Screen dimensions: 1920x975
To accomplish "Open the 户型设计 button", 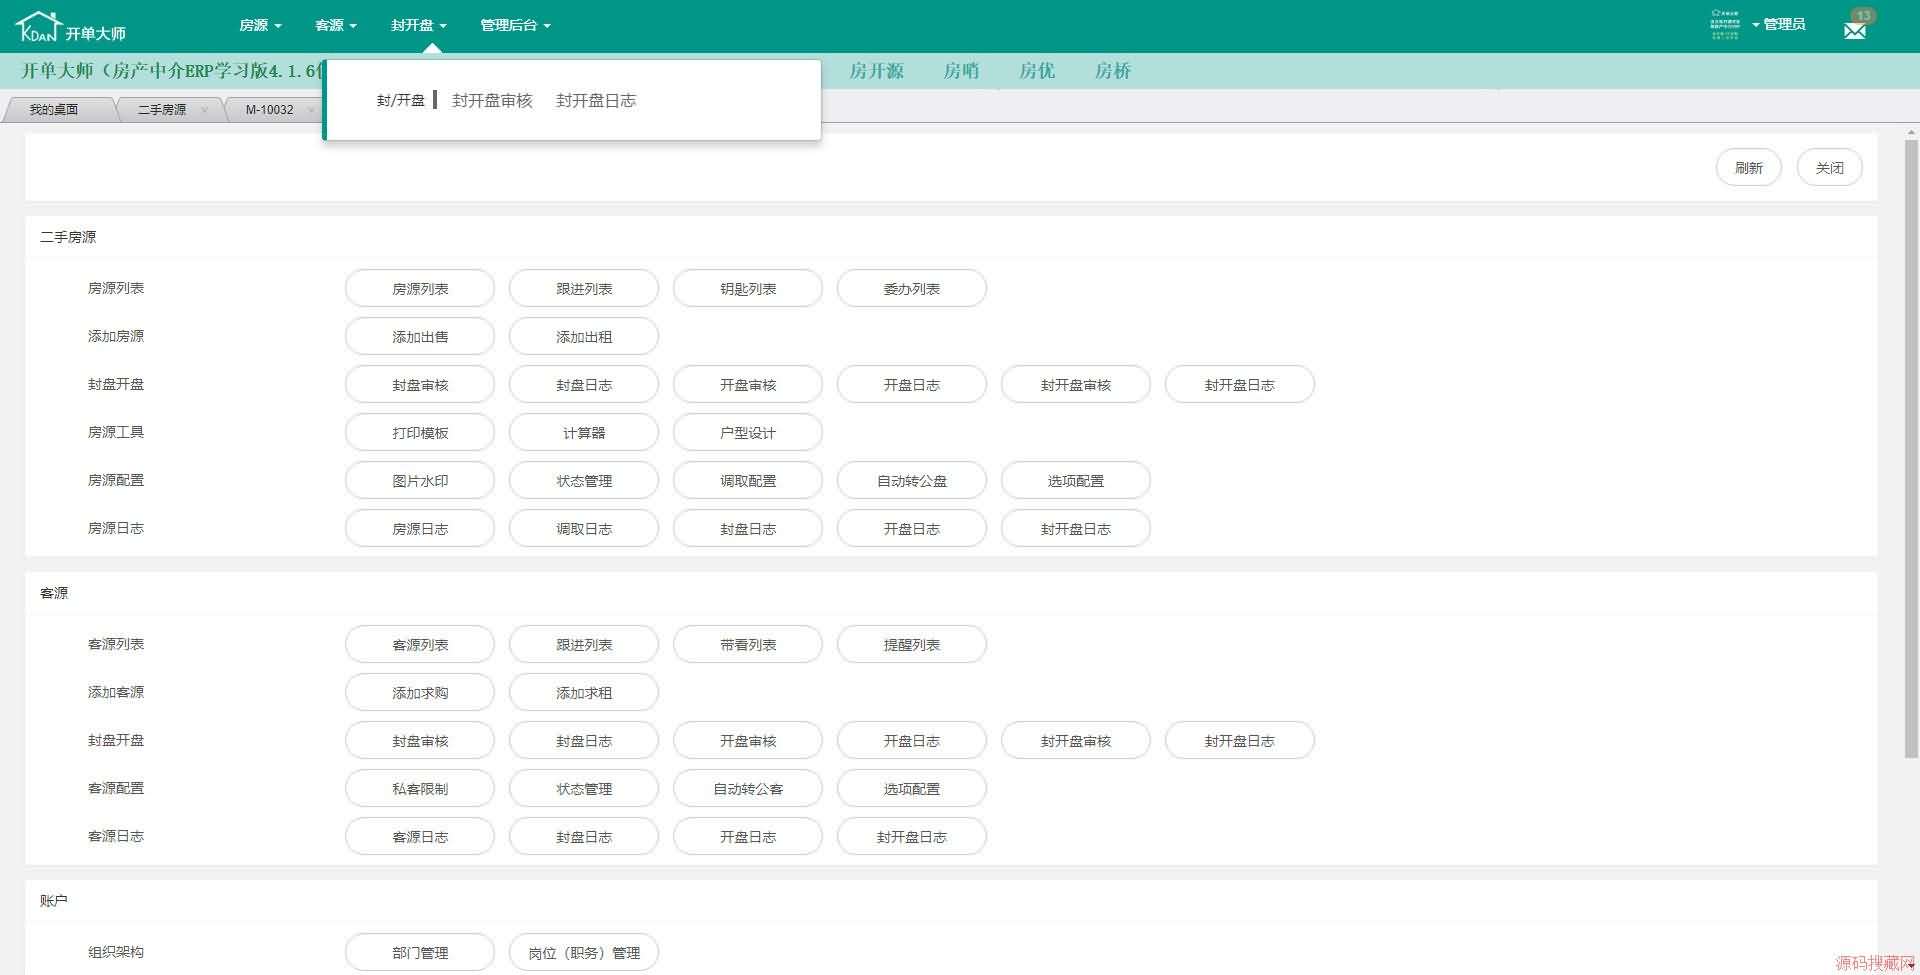I will [x=748, y=433].
